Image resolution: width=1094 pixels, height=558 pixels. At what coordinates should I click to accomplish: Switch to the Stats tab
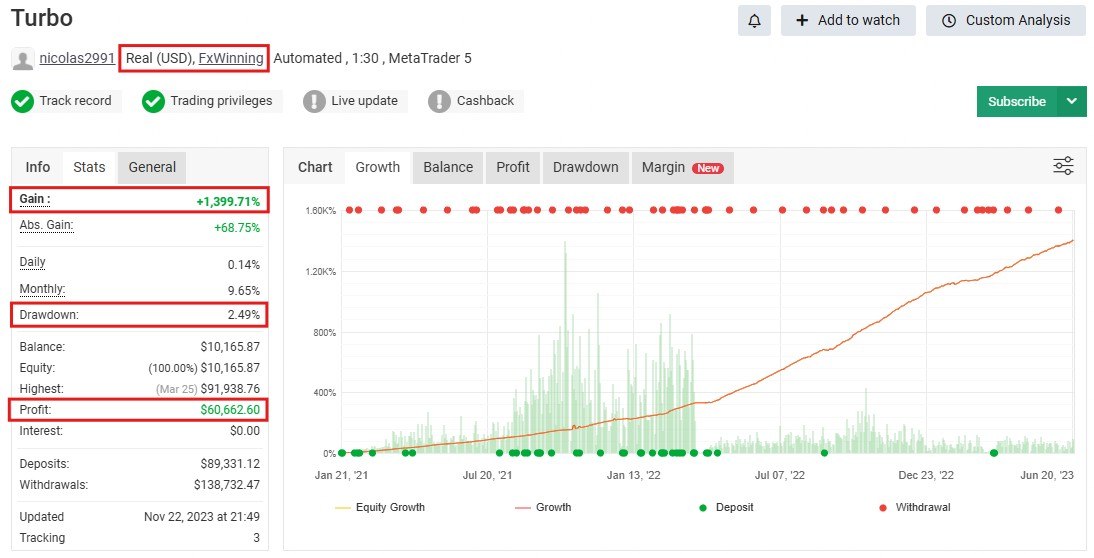coord(89,167)
